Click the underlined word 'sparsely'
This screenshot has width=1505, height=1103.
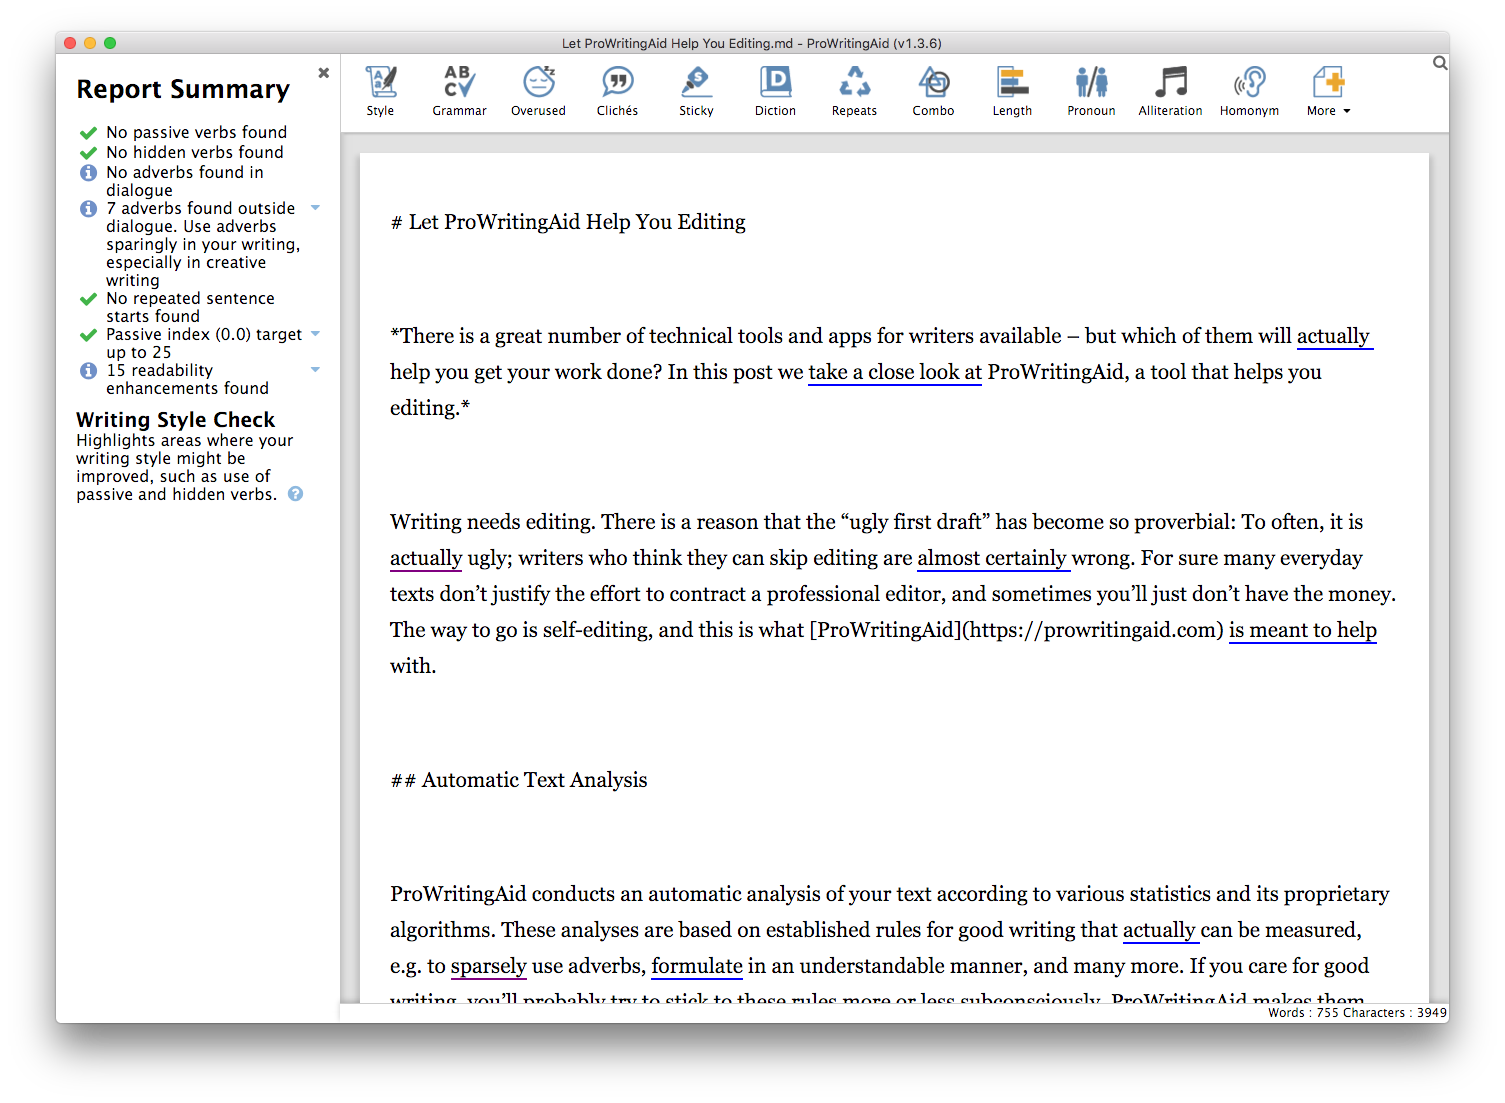(488, 966)
